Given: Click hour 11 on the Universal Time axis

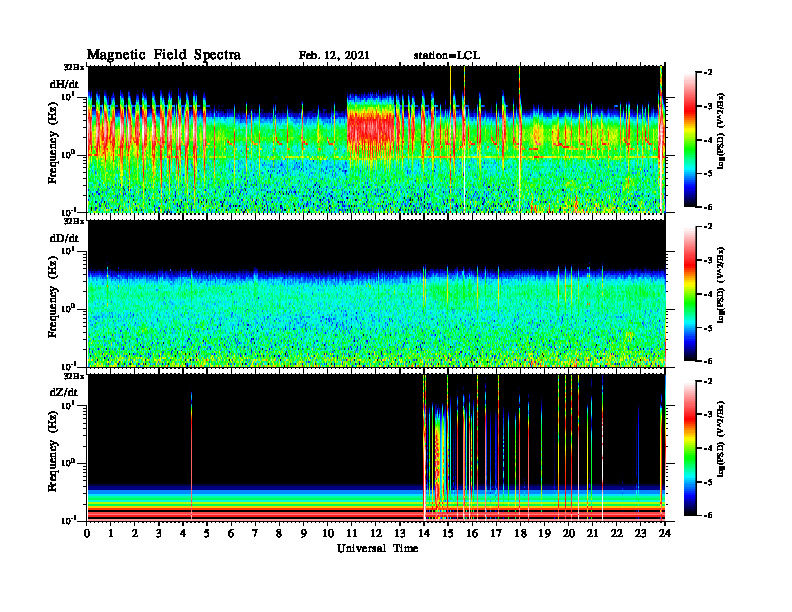Looking at the screenshot, I should click(352, 534).
